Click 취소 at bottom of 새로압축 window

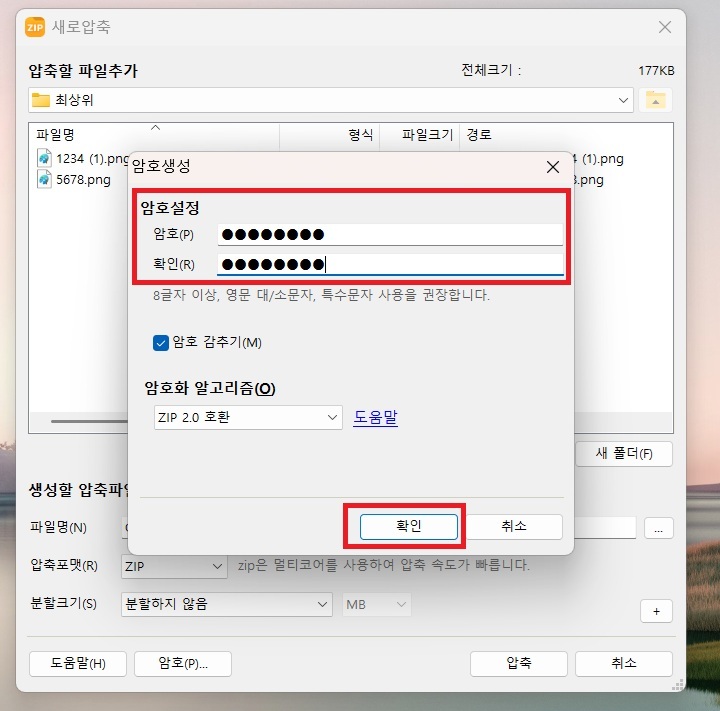tap(624, 663)
